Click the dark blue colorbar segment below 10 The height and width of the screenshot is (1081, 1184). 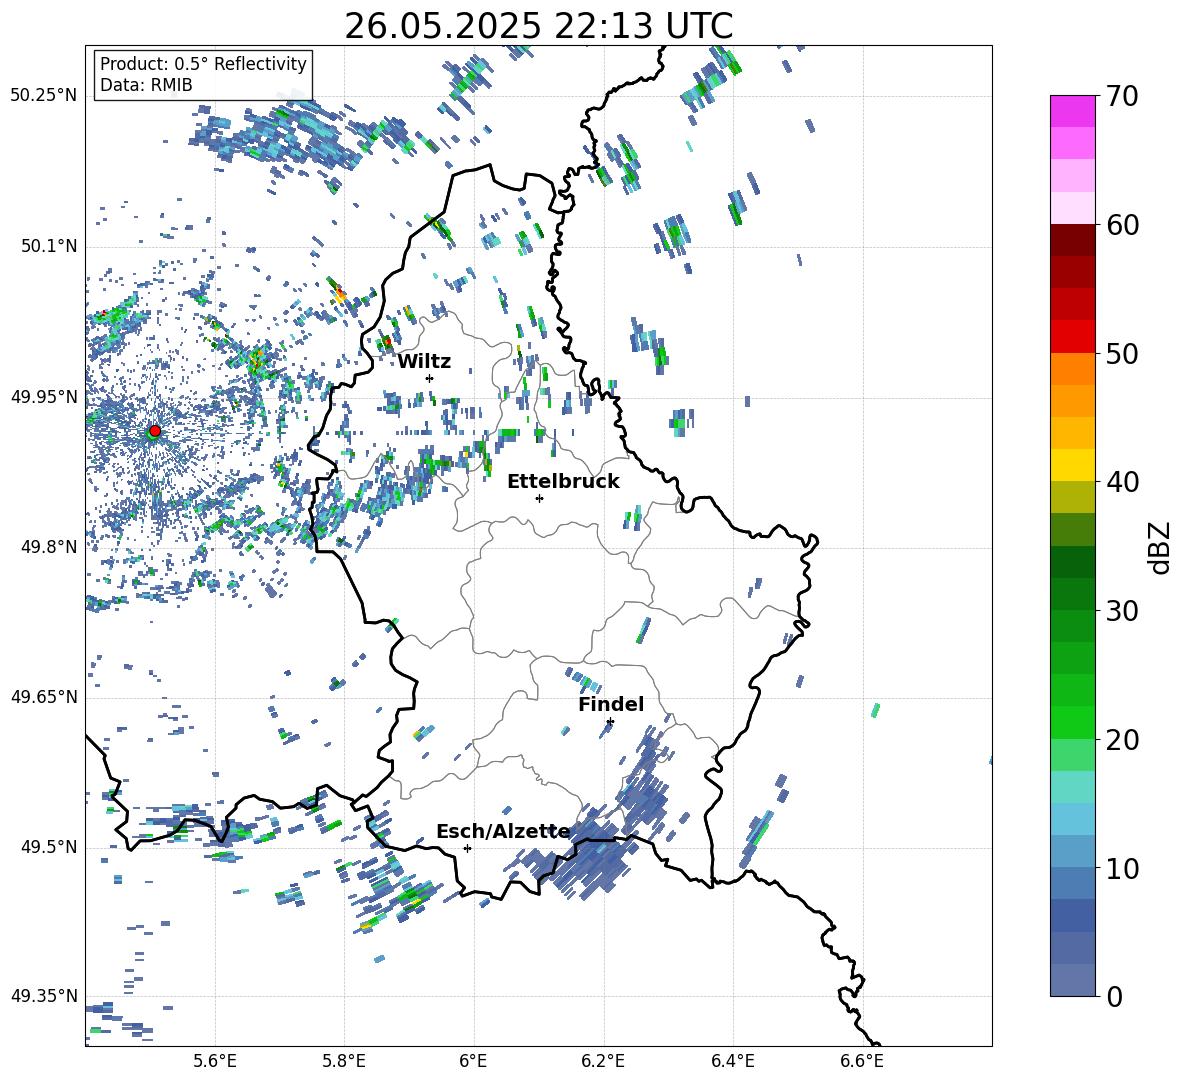coord(1073,916)
